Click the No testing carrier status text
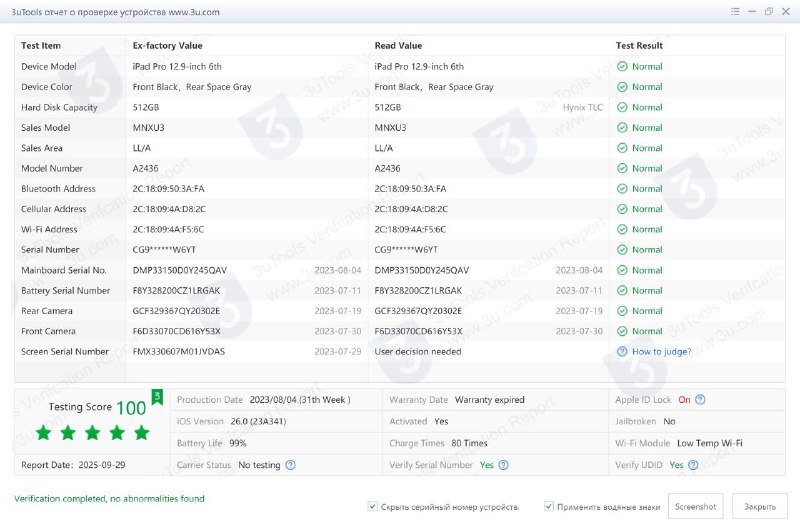800x531 pixels. (259, 465)
